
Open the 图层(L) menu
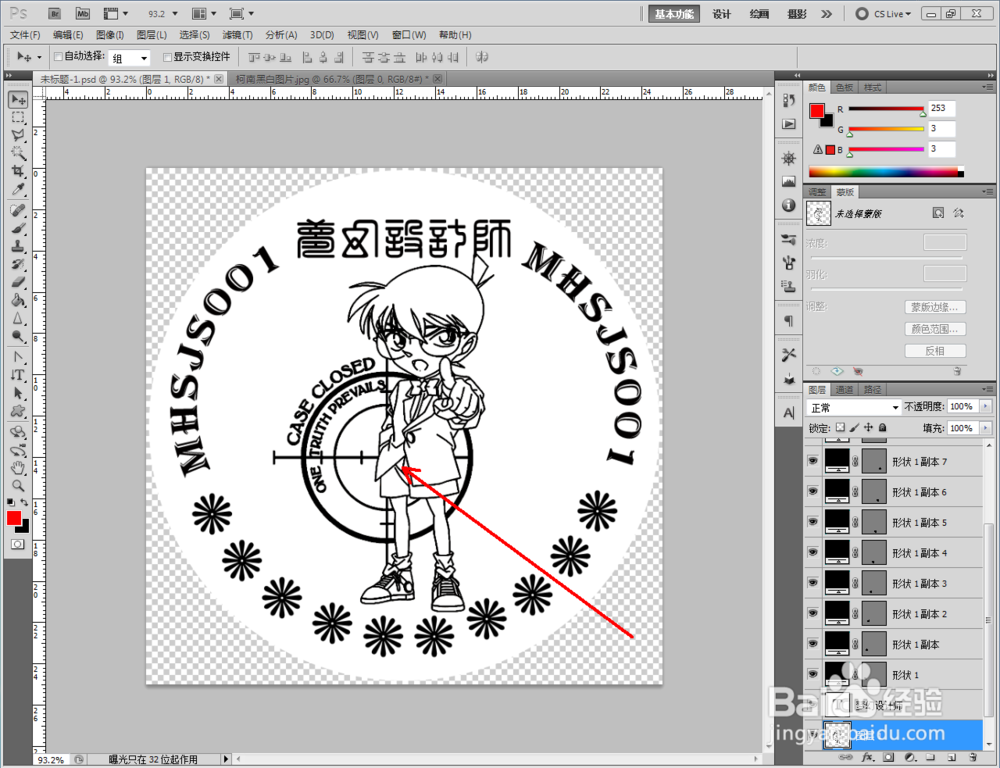(x=152, y=35)
